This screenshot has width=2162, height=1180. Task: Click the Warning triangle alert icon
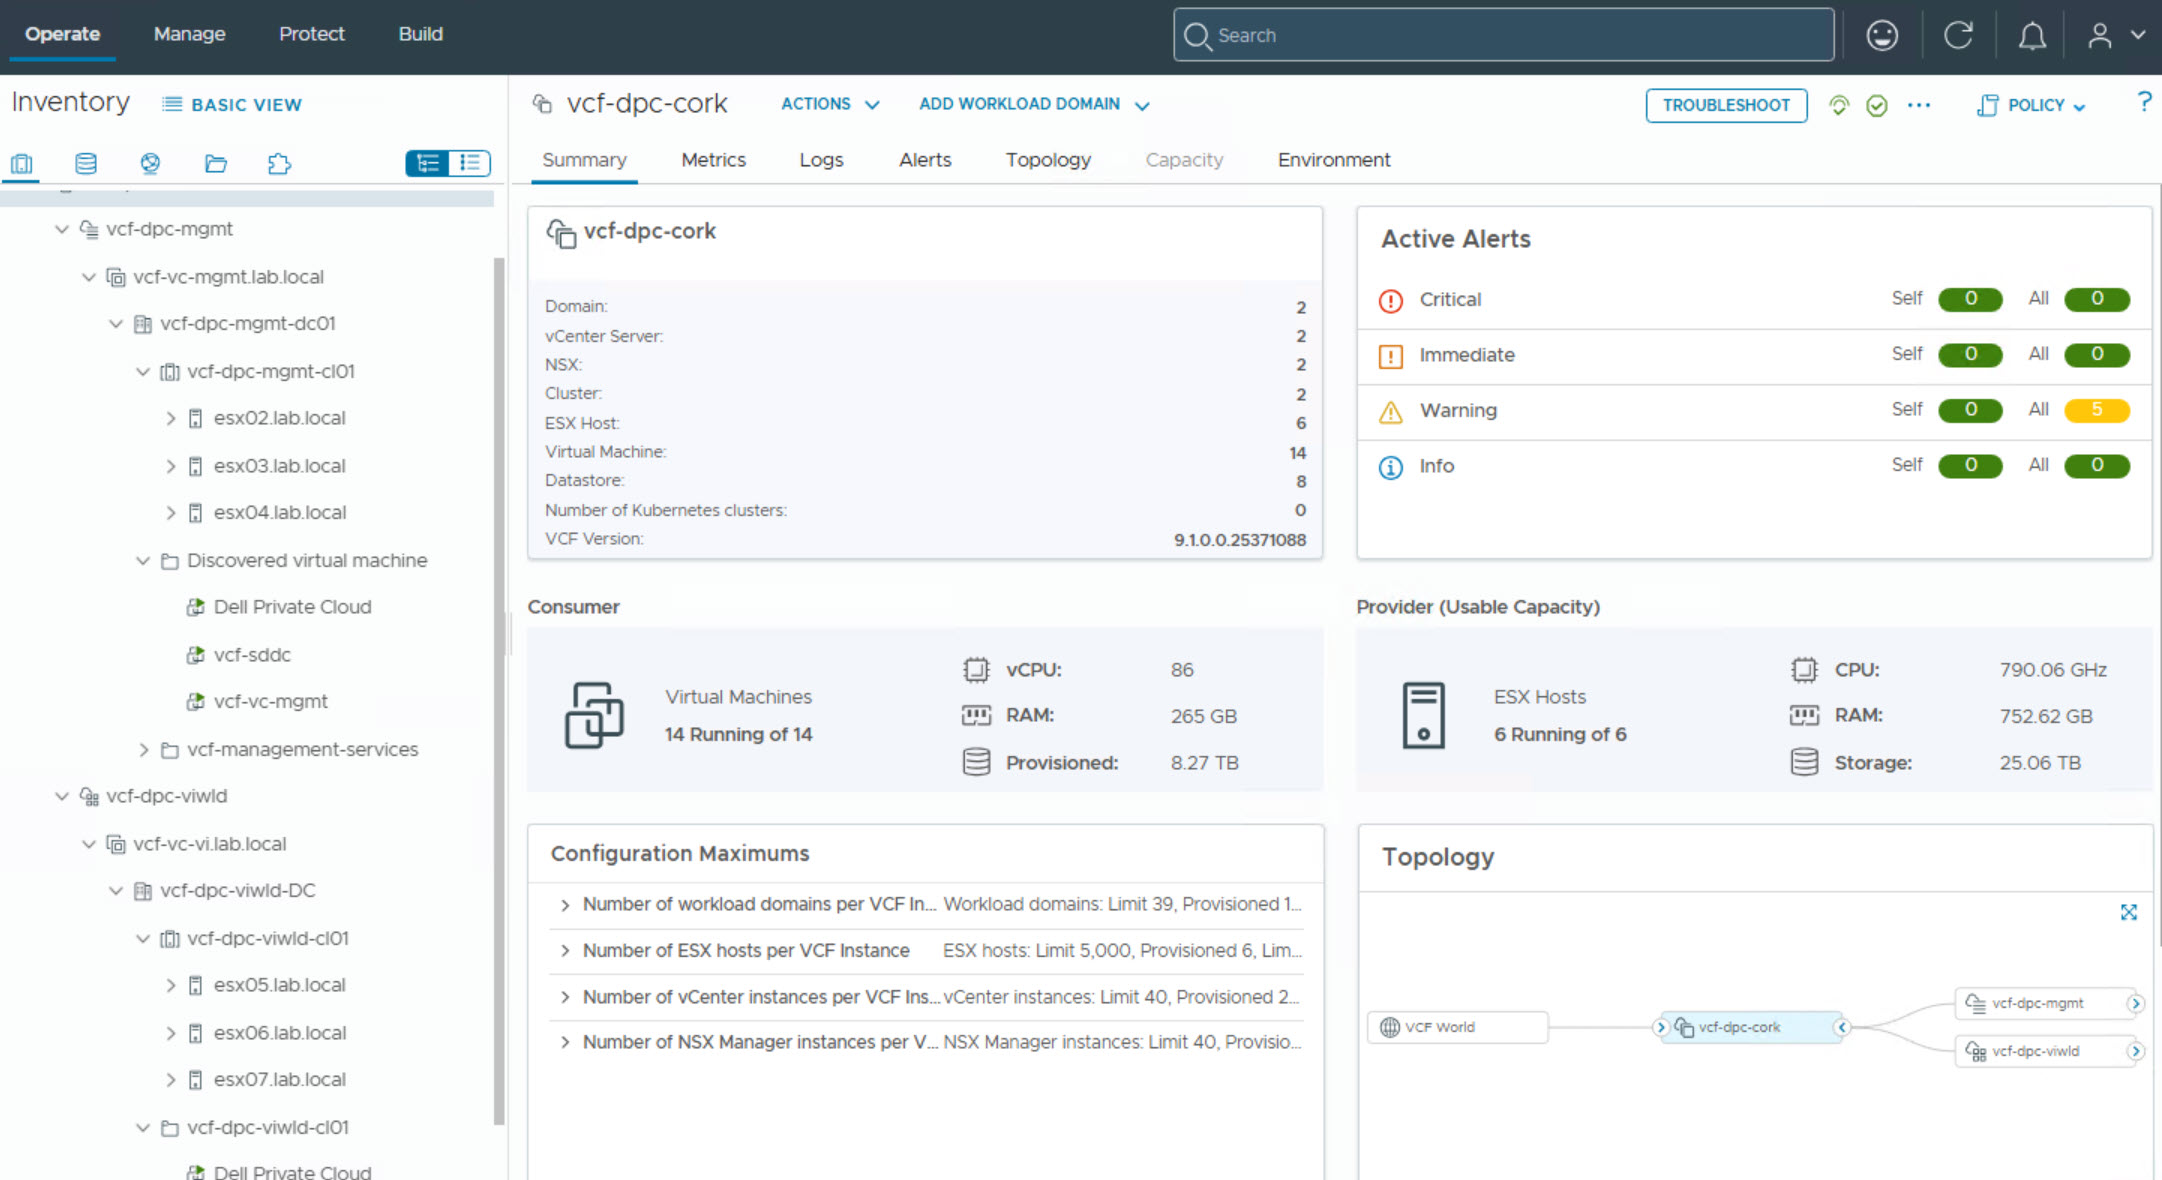click(x=1390, y=411)
